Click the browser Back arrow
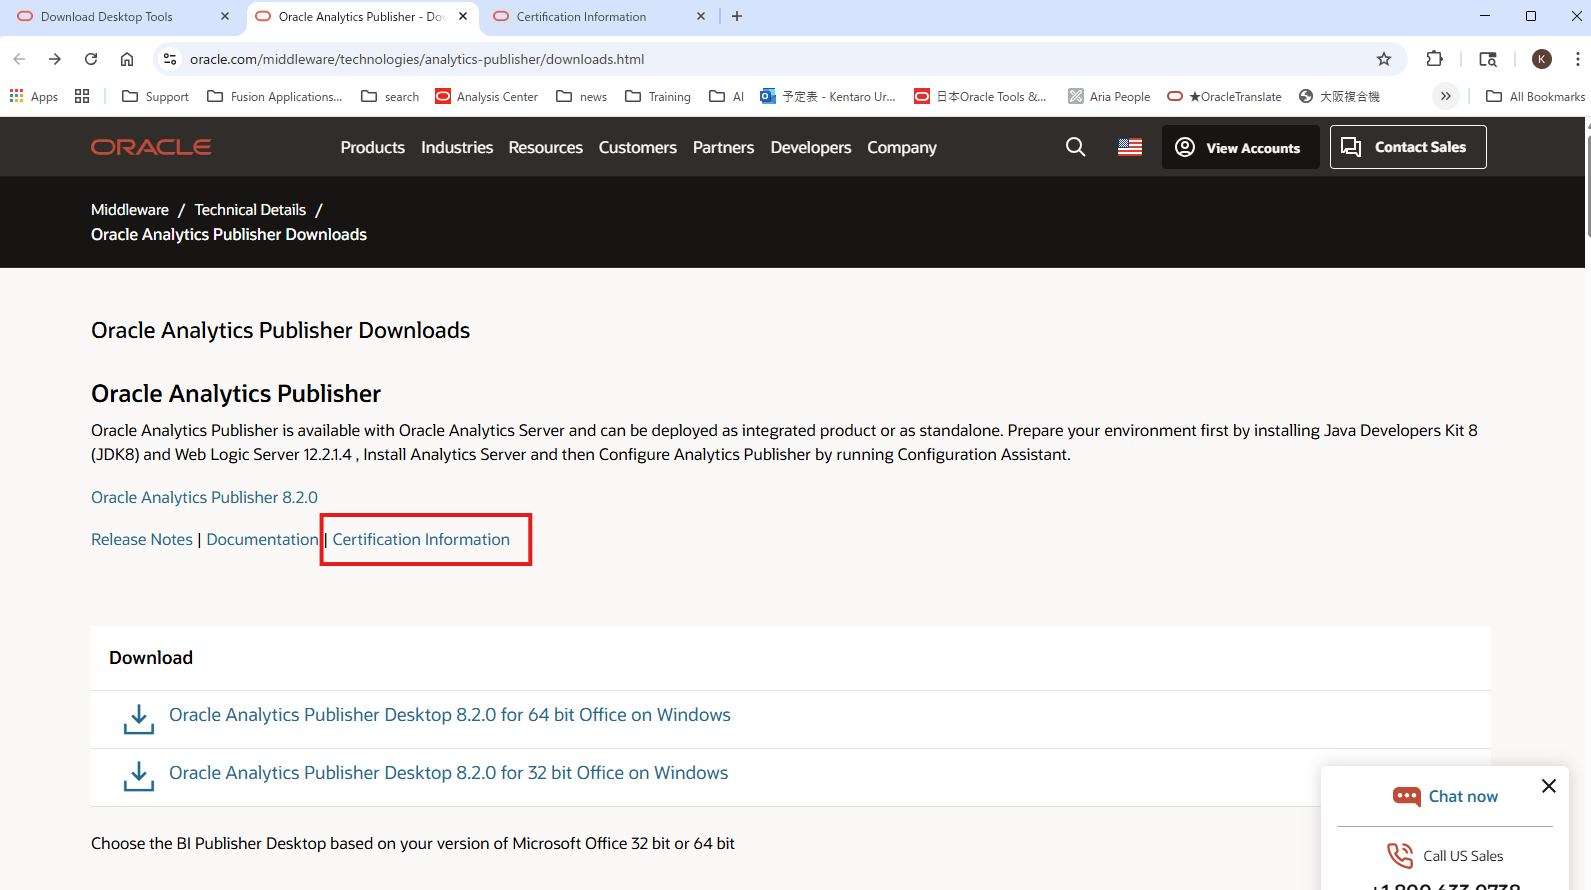Image resolution: width=1591 pixels, height=890 pixels. (x=19, y=59)
